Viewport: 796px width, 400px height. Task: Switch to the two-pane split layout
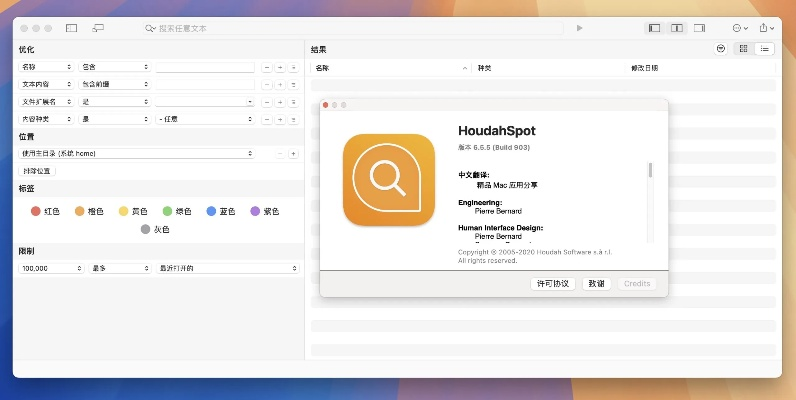677,28
